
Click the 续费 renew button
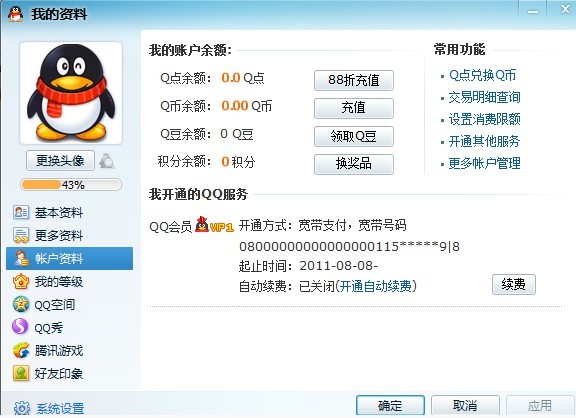pyautogui.click(x=514, y=284)
